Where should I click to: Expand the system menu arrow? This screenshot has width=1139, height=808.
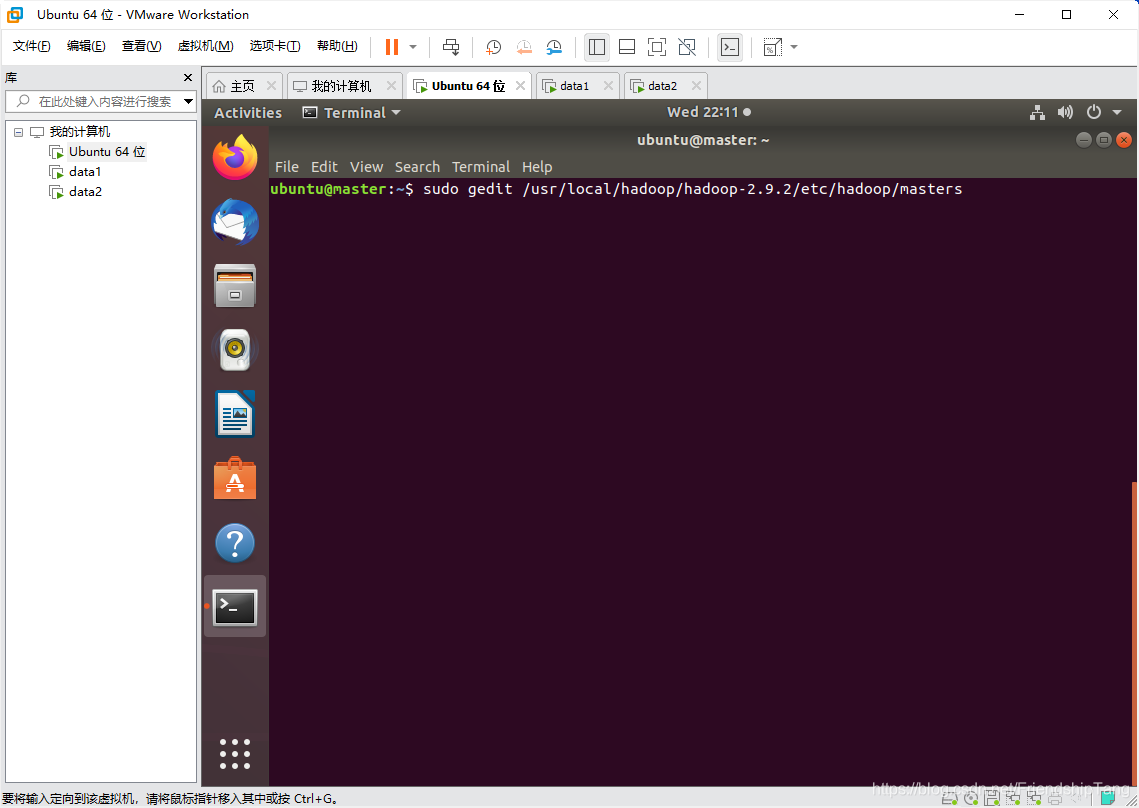[x=1117, y=112]
